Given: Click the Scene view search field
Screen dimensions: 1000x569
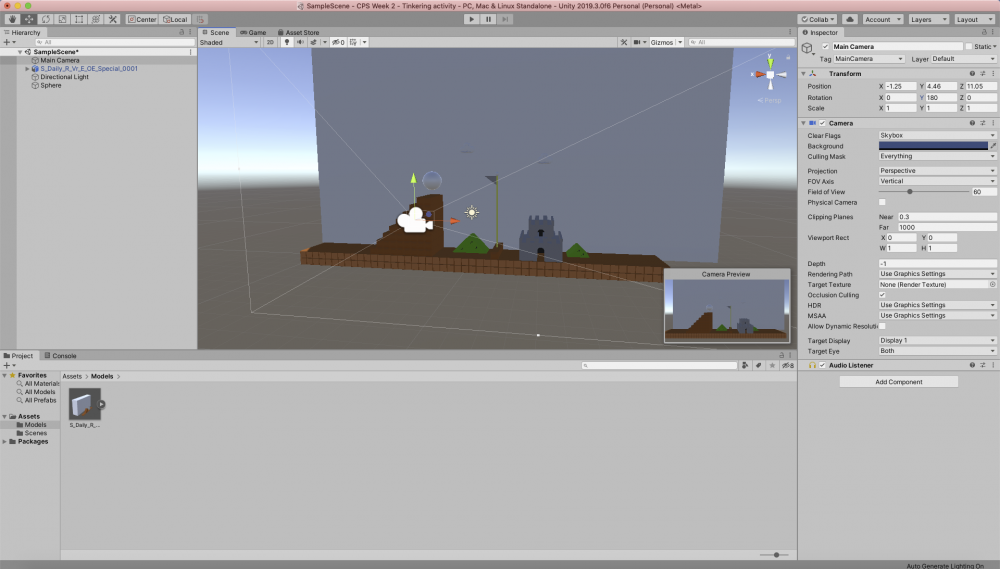Looking at the screenshot, I should click(741, 42).
